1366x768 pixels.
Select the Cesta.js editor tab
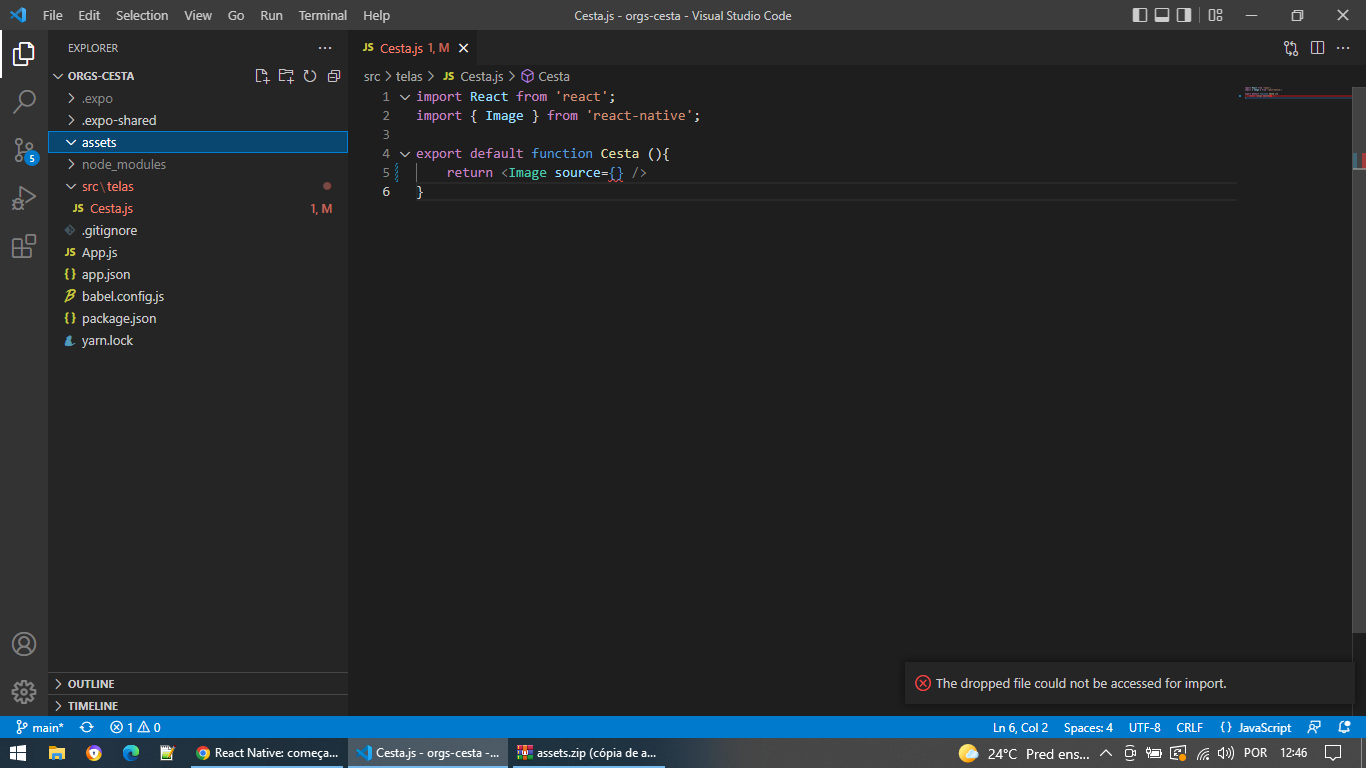point(402,48)
